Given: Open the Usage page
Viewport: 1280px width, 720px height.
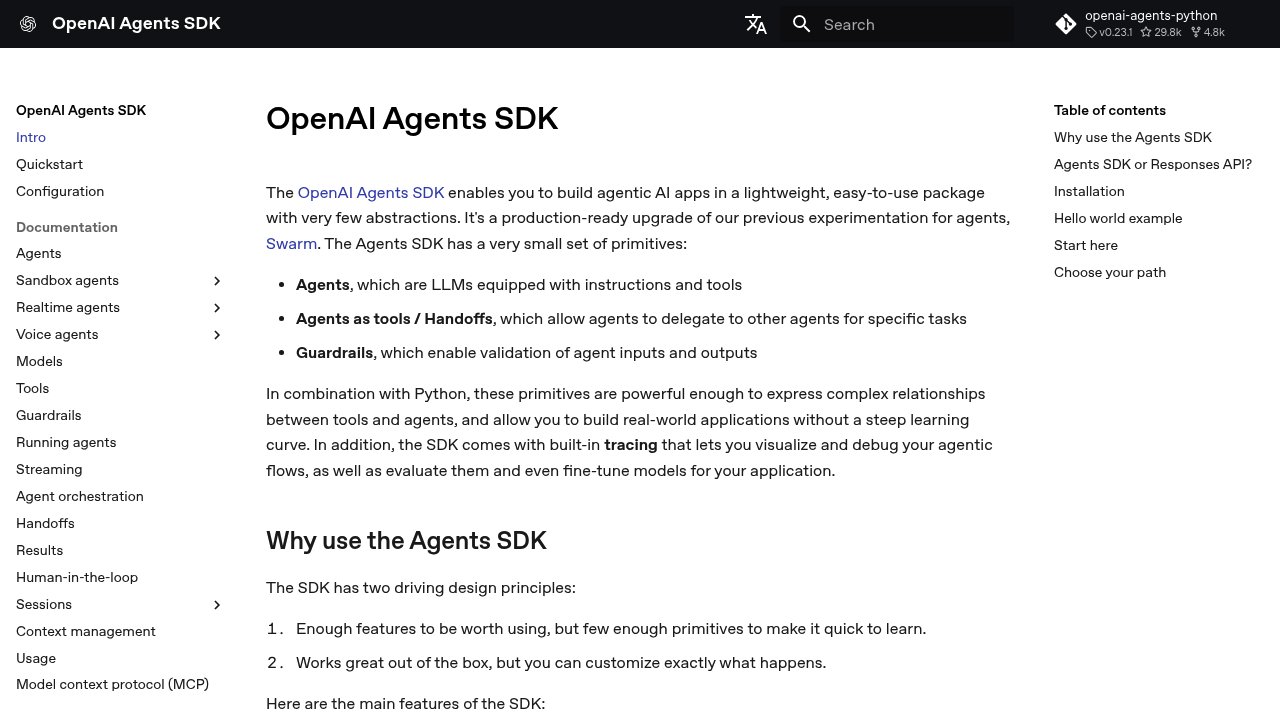Looking at the screenshot, I should [36, 659].
